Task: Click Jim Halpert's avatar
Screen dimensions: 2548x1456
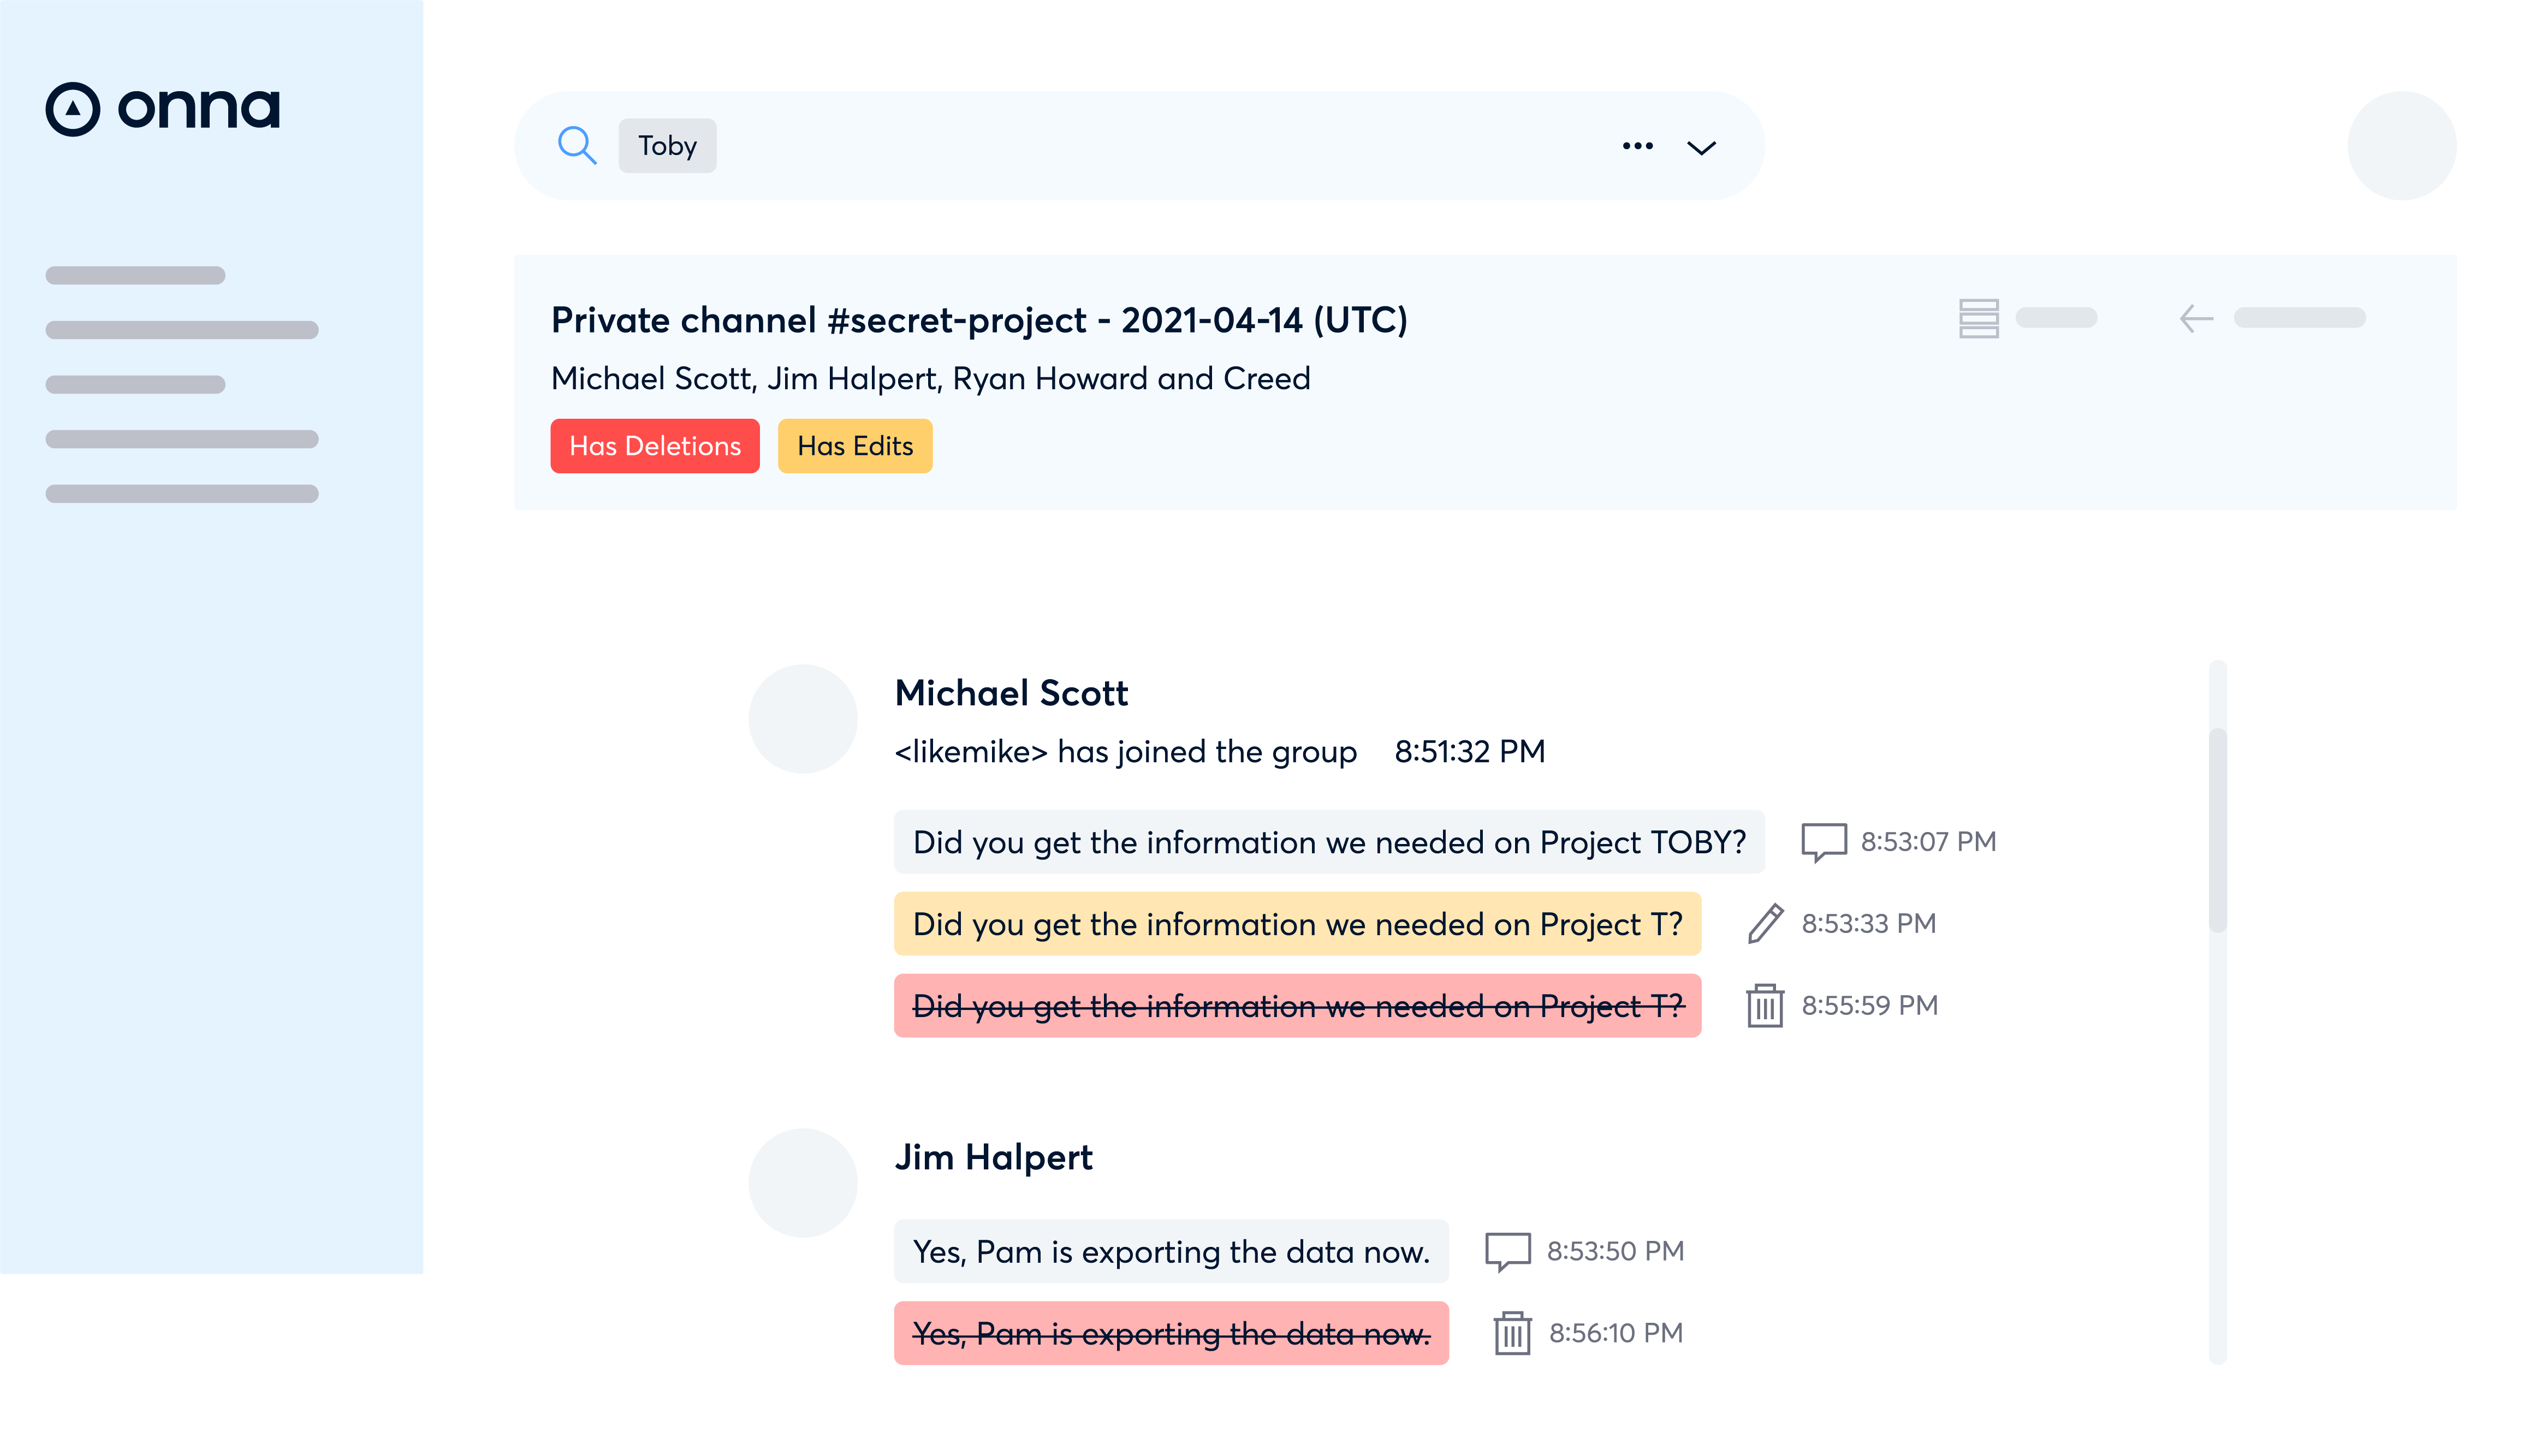Action: pos(803,1183)
